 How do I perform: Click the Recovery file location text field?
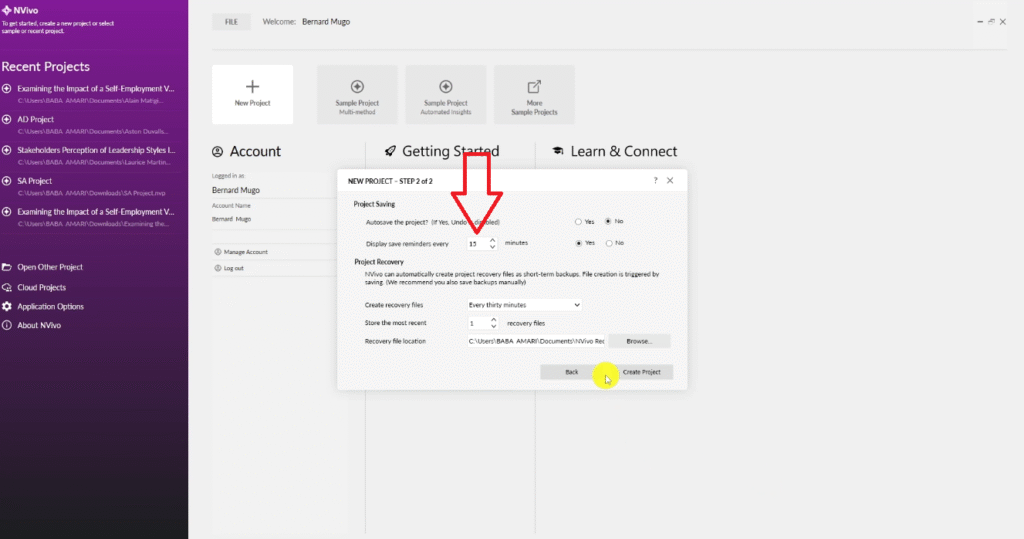tap(536, 341)
